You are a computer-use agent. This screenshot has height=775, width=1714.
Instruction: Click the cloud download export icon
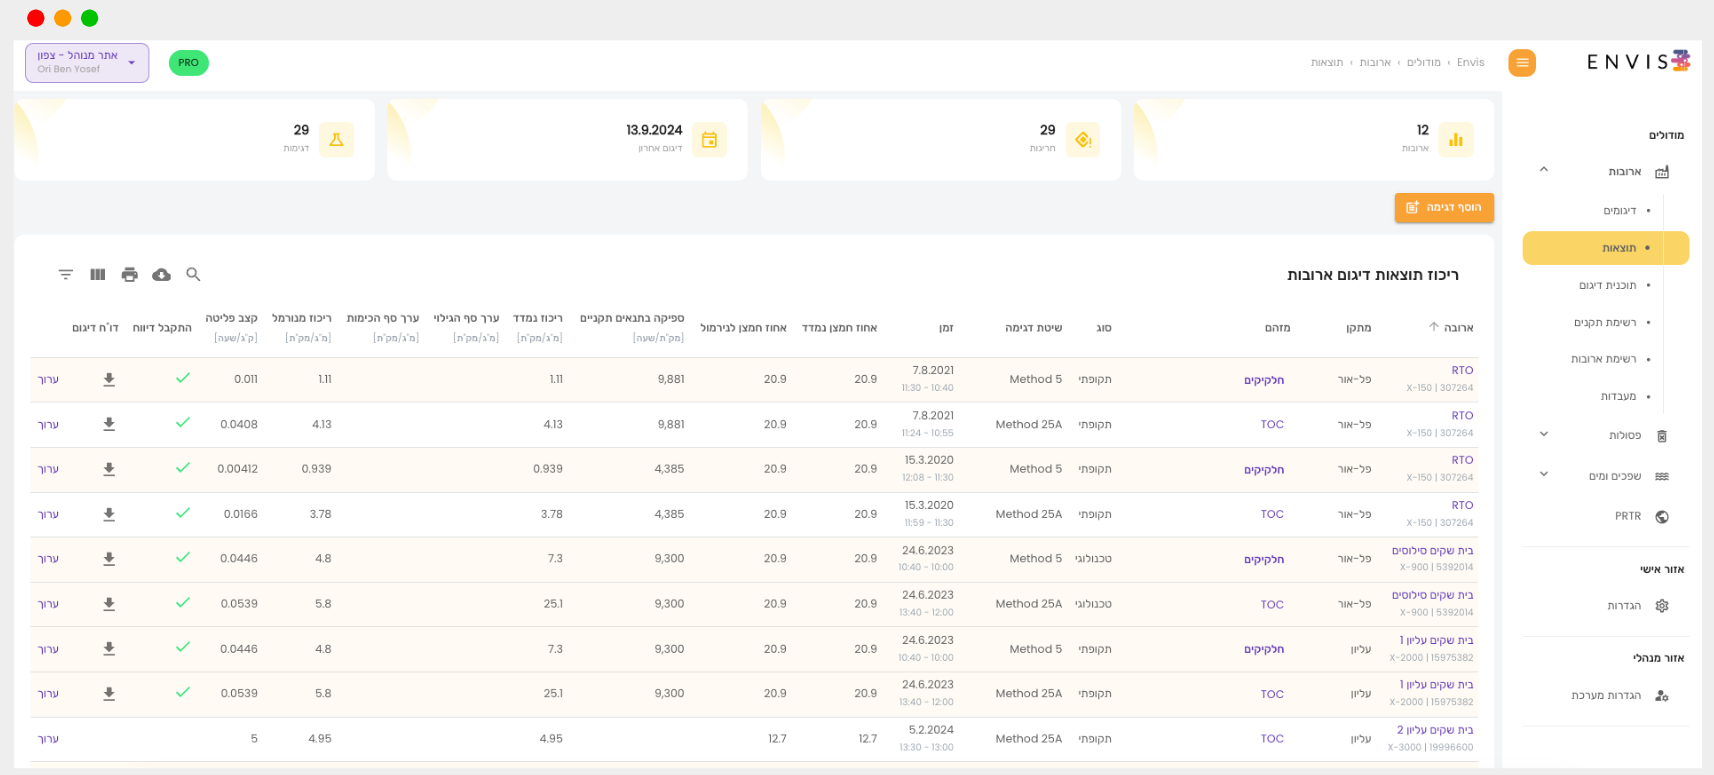click(x=161, y=274)
